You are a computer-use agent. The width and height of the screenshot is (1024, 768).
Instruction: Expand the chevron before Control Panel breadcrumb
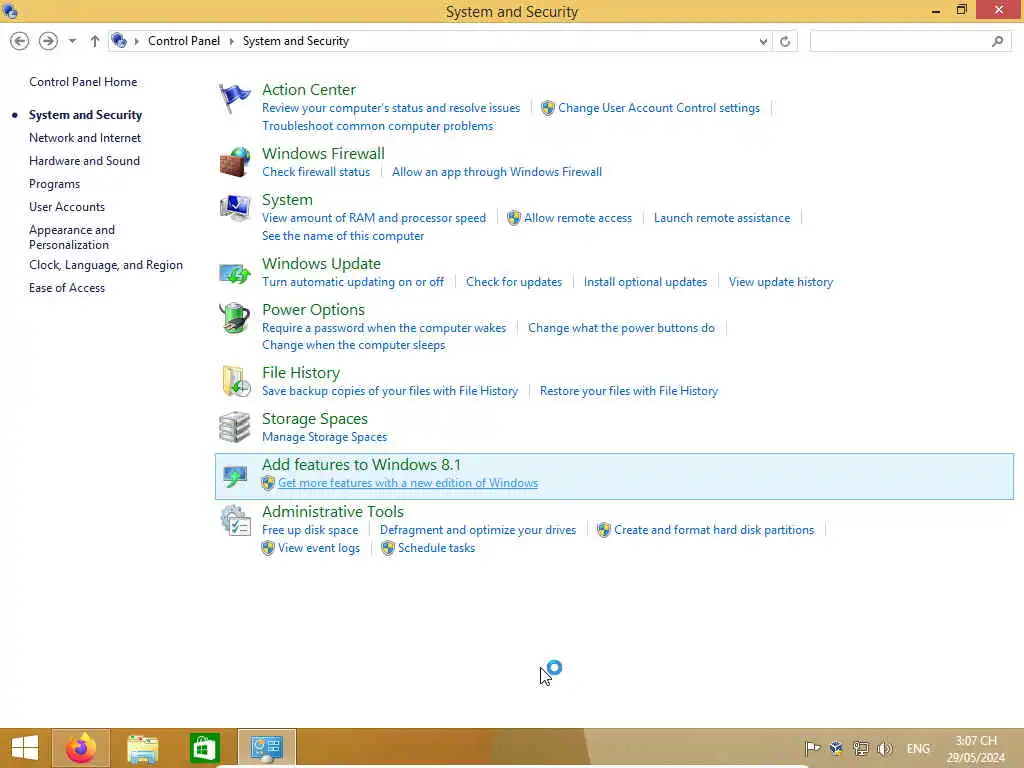[x=136, y=41]
